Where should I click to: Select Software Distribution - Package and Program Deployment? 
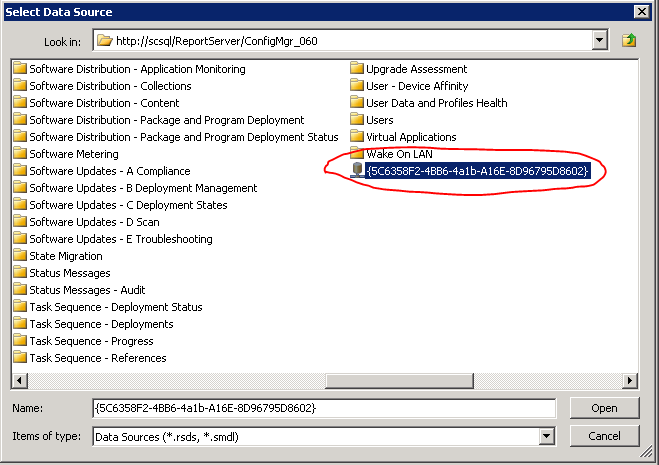coord(166,120)
